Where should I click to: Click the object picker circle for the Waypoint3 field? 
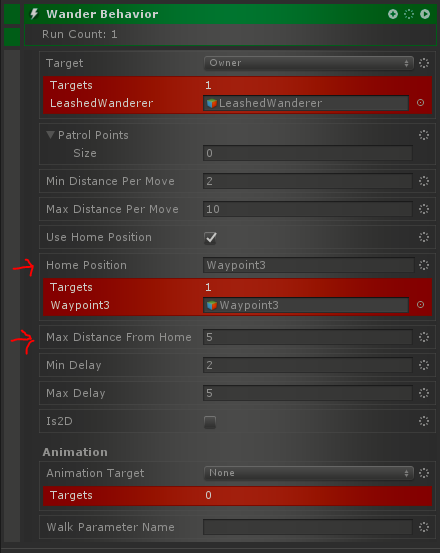point(420,305)
